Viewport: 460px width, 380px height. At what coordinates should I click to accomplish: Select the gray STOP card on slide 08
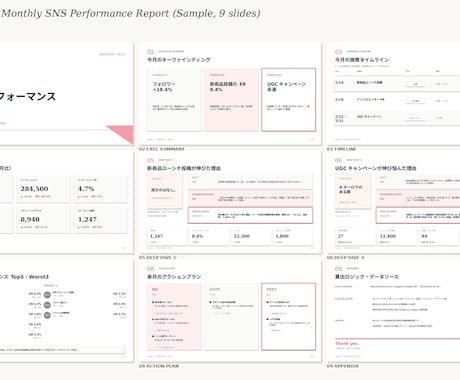[231, 317]
